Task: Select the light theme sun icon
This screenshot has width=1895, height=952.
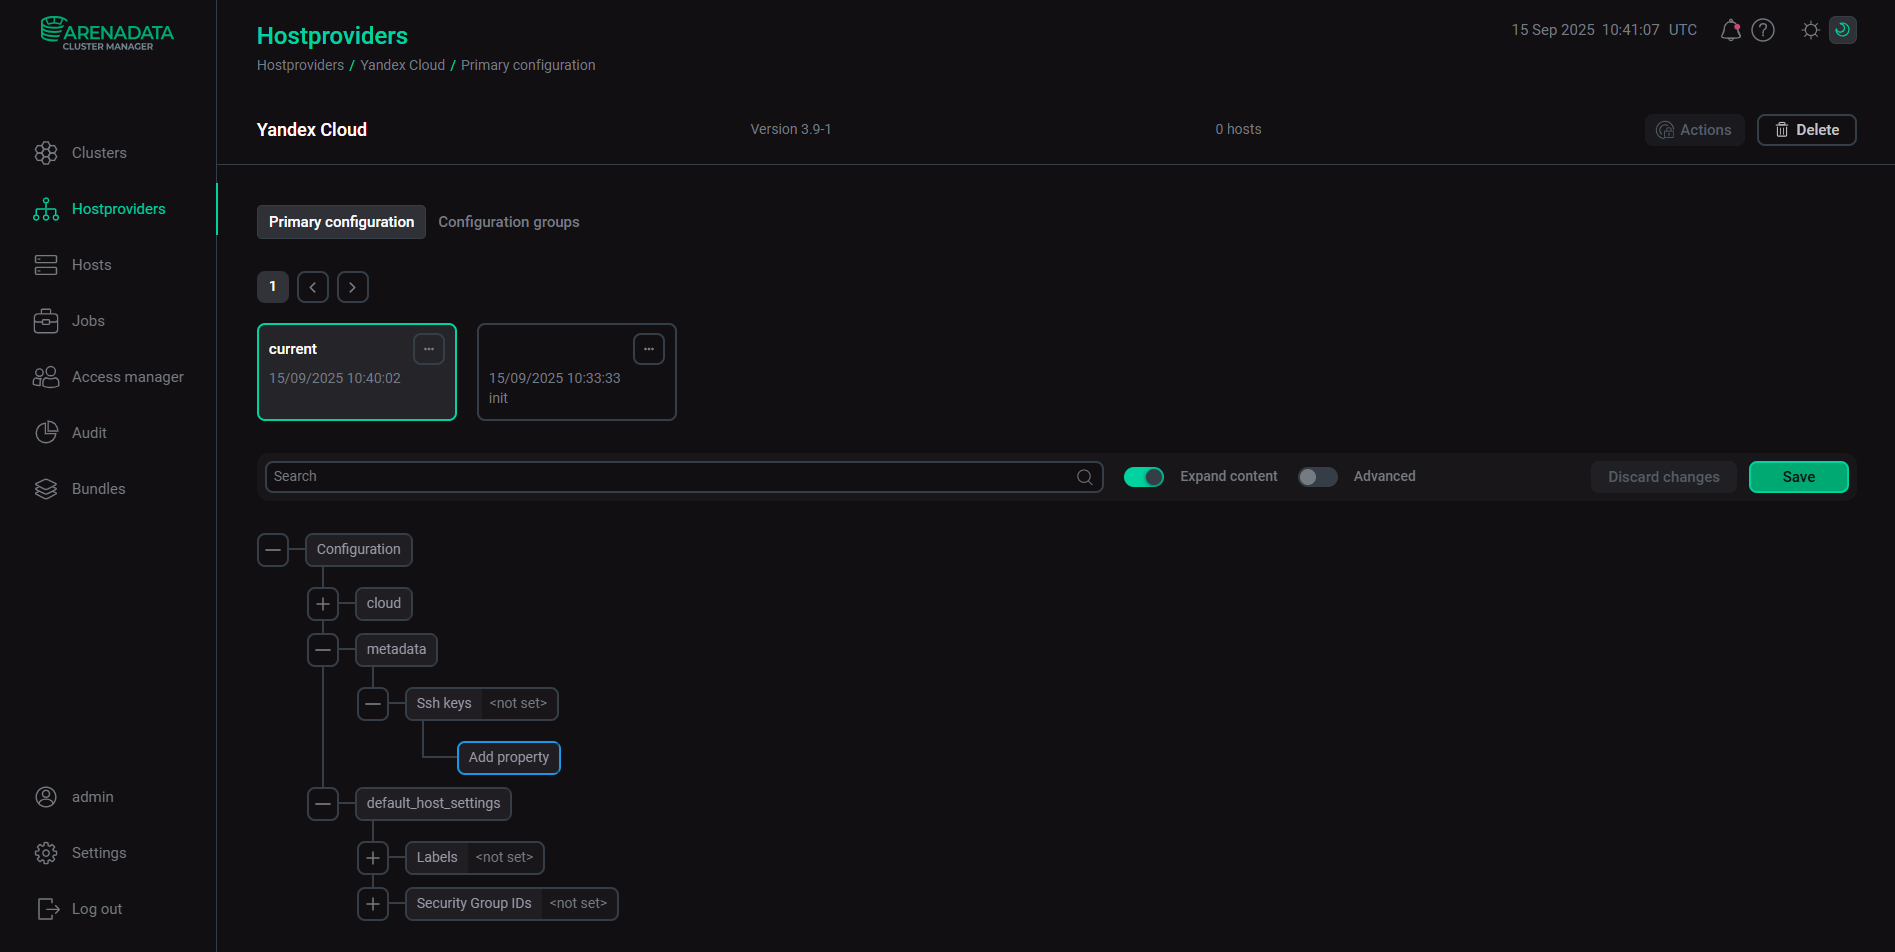Action: tap(1810, 30)
